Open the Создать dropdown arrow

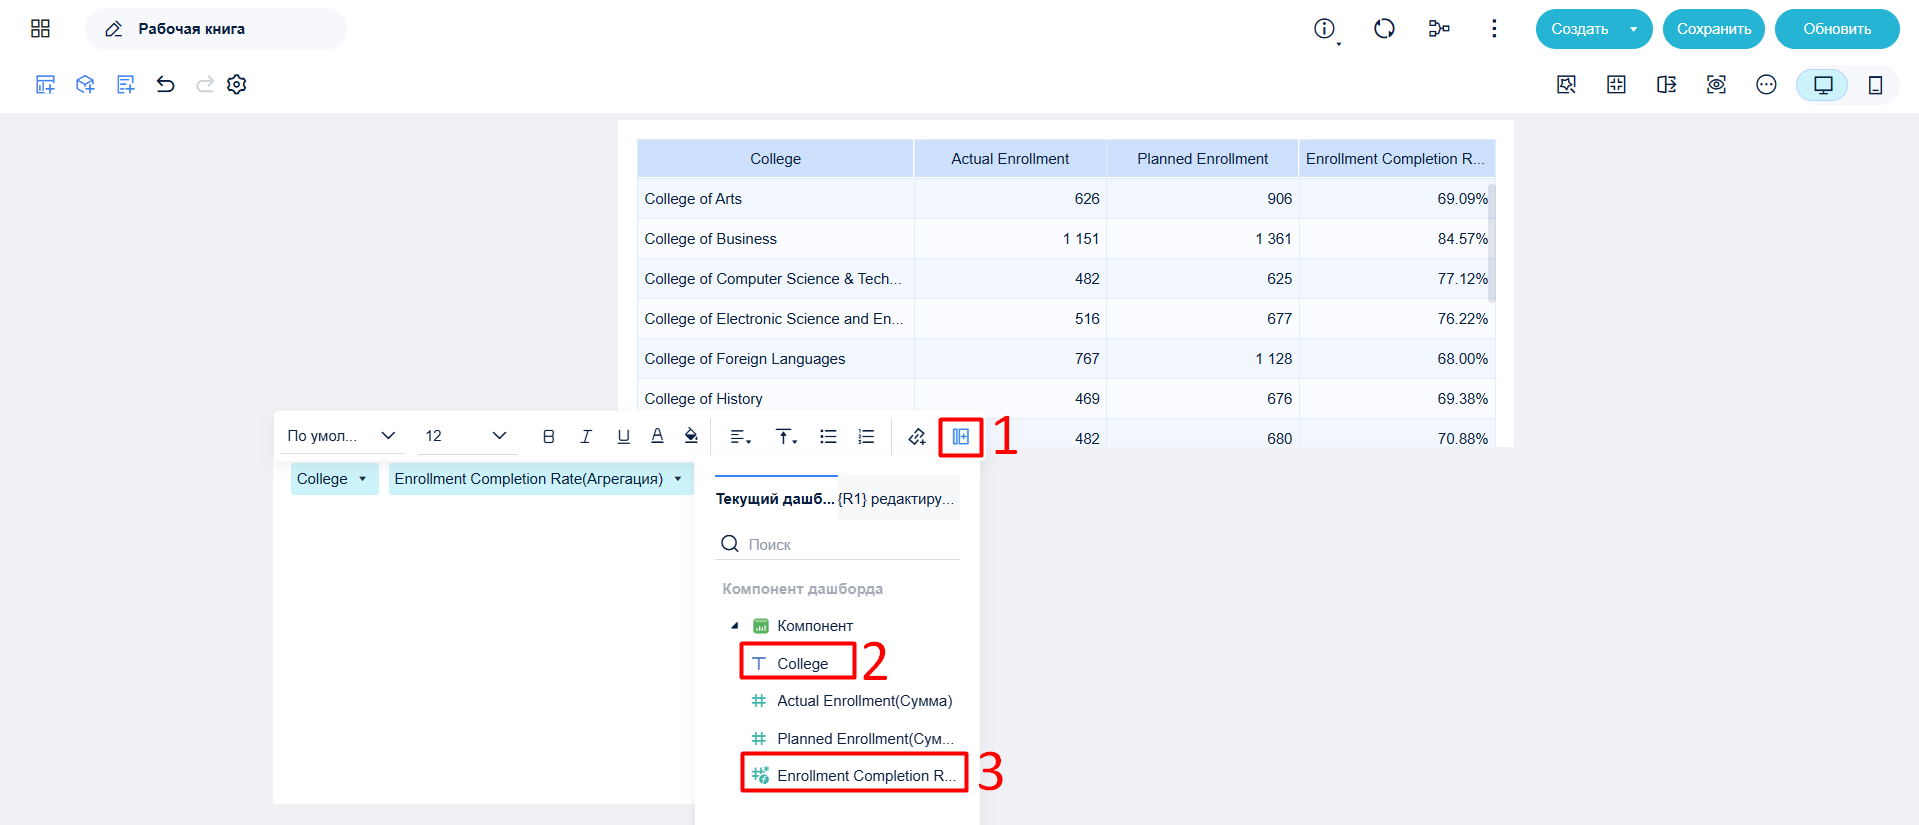tap(1634, 29)
